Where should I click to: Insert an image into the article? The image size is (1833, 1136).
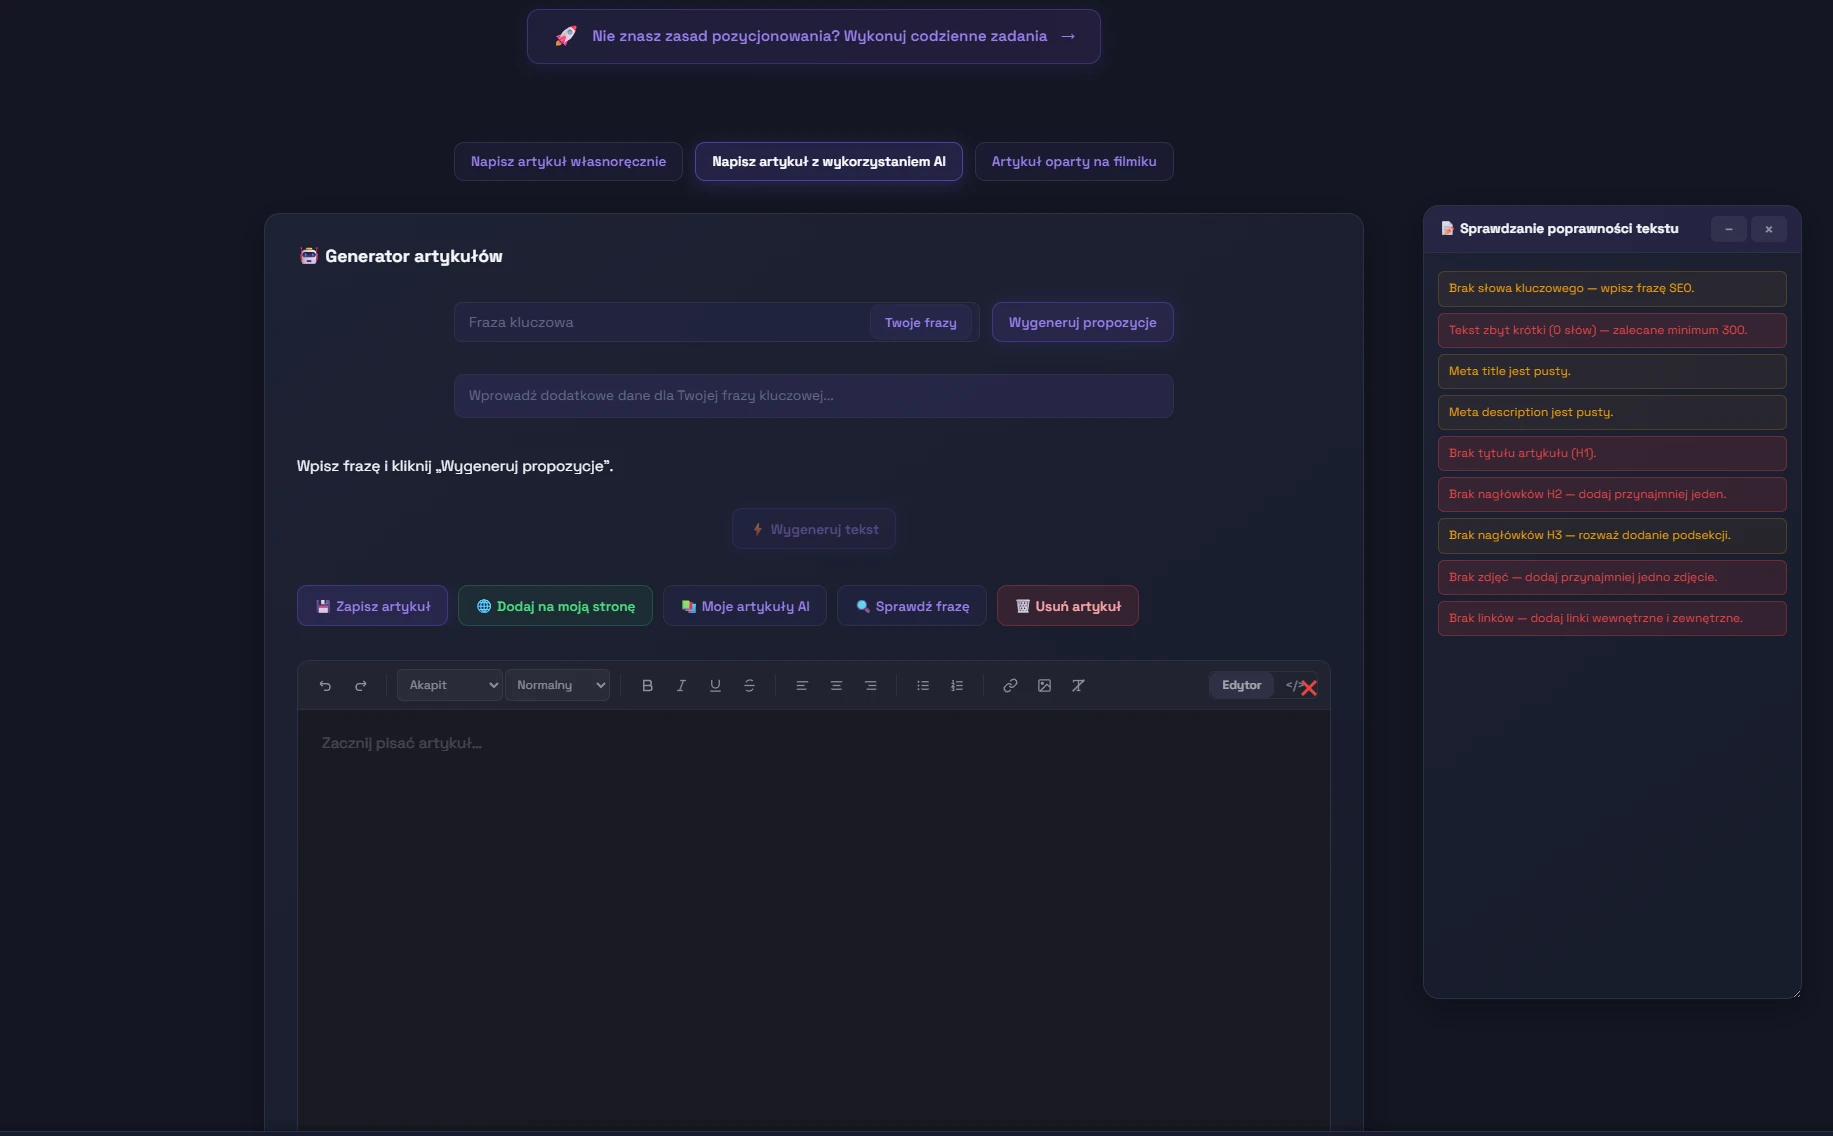pyautogui.click(x=1044, y=686)
